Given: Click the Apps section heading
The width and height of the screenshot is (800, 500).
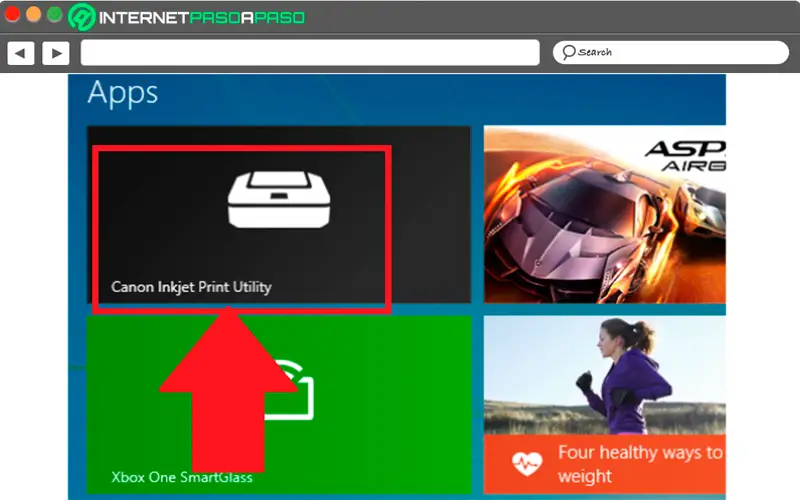Looking at the screenshot, I should point(122,93).
